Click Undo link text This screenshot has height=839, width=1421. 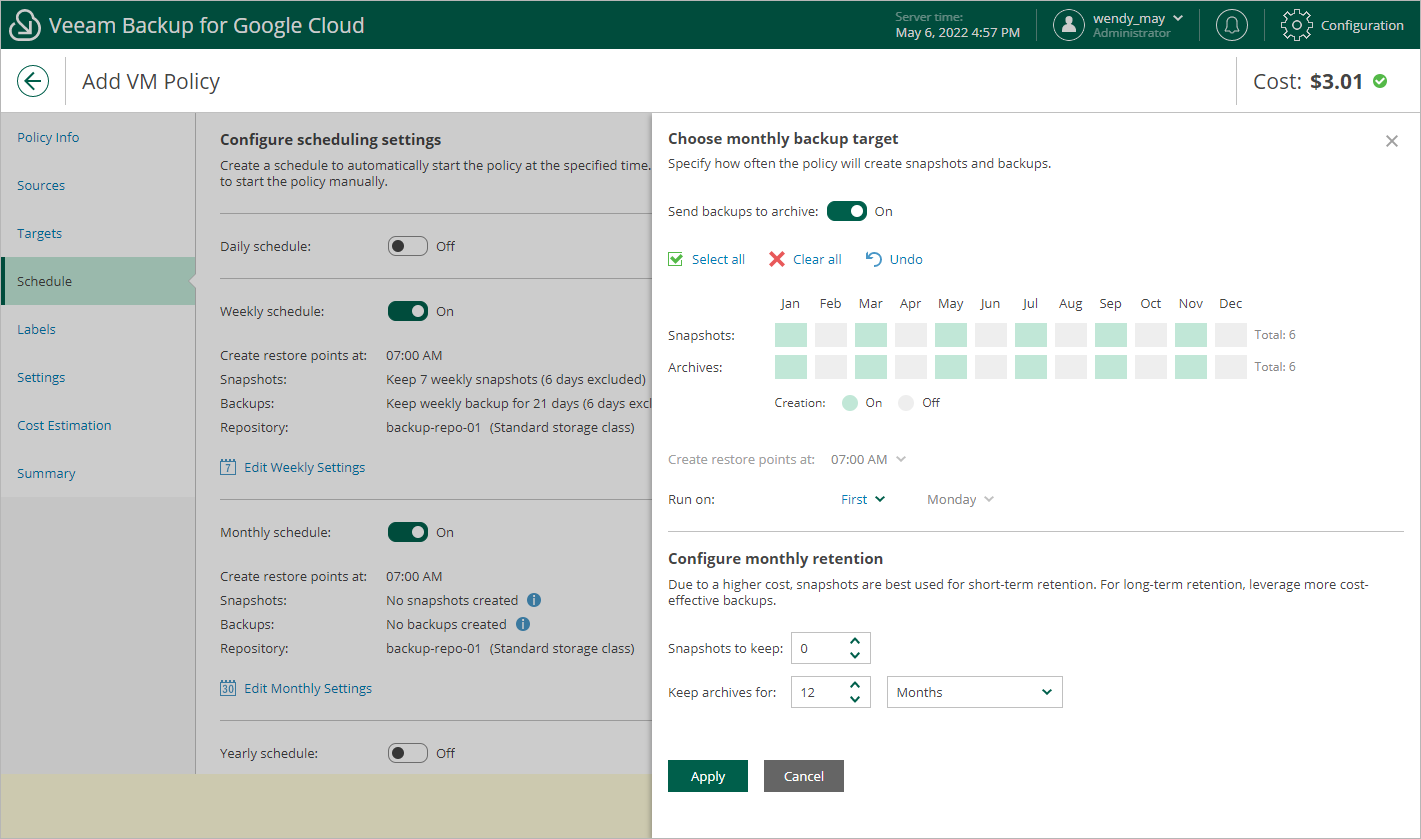click(x=906, y=259)
